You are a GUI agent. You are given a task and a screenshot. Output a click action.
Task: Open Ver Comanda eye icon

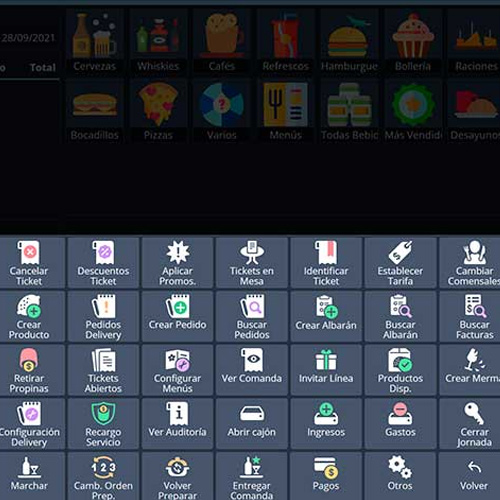[x=252, y=360]
